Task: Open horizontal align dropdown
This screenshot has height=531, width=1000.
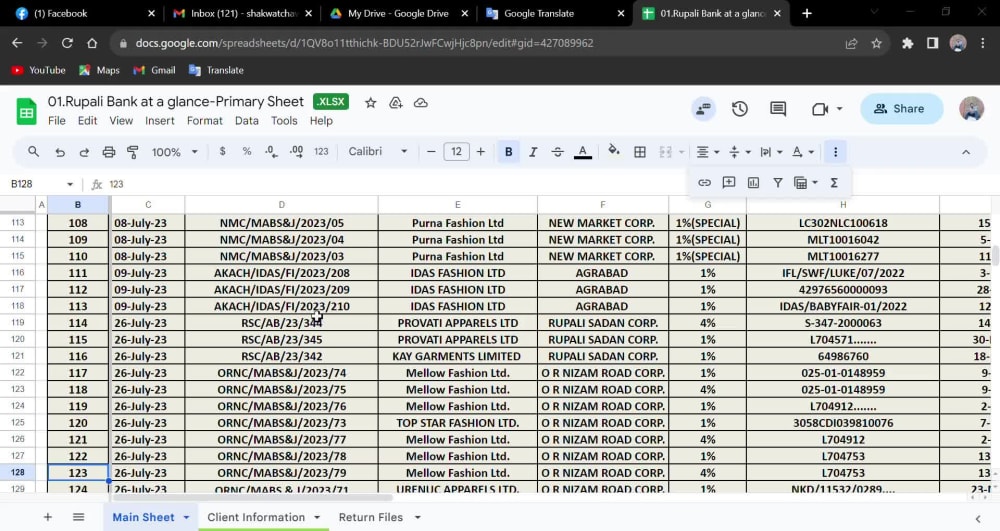Action: pyautogui.click(x=707, y=152)
